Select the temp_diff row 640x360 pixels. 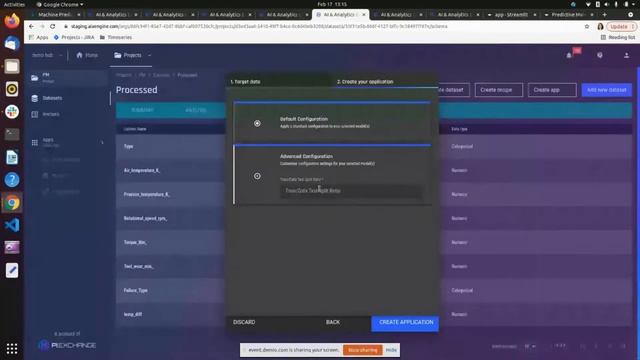(x=374, y=314)
